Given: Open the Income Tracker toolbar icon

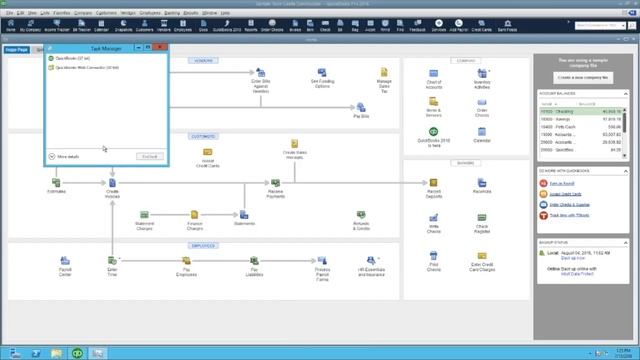Looking at the screenshot, I should click(57, 25).
